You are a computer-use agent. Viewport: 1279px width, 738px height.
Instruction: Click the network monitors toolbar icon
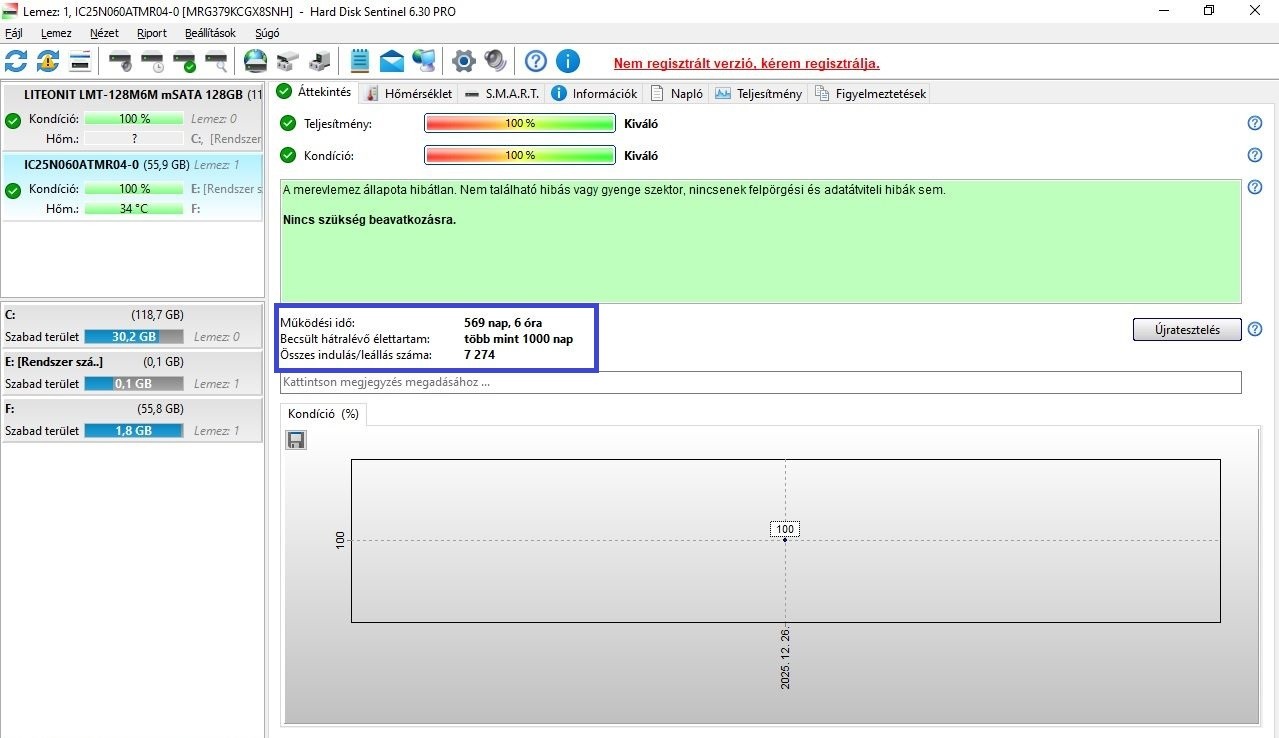coord(424,61)
